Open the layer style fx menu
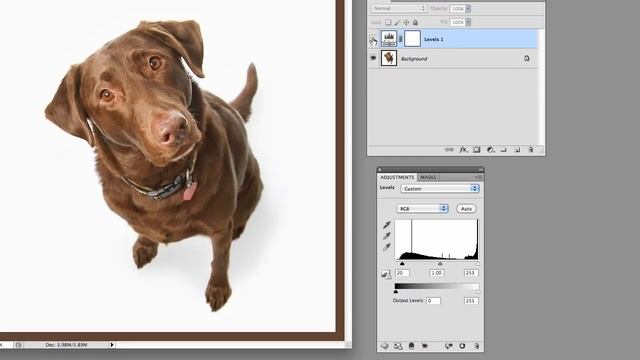 (463, 150)
